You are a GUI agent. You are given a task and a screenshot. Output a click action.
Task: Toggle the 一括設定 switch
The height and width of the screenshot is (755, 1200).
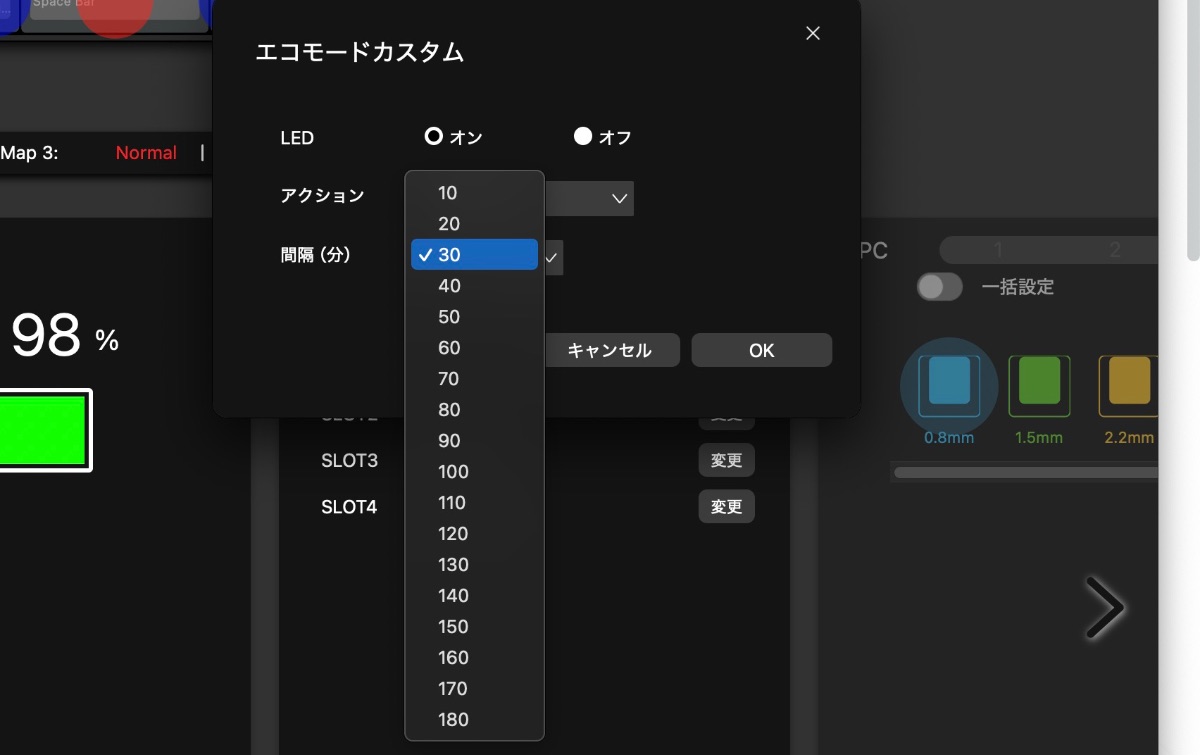tap(939, 287)
